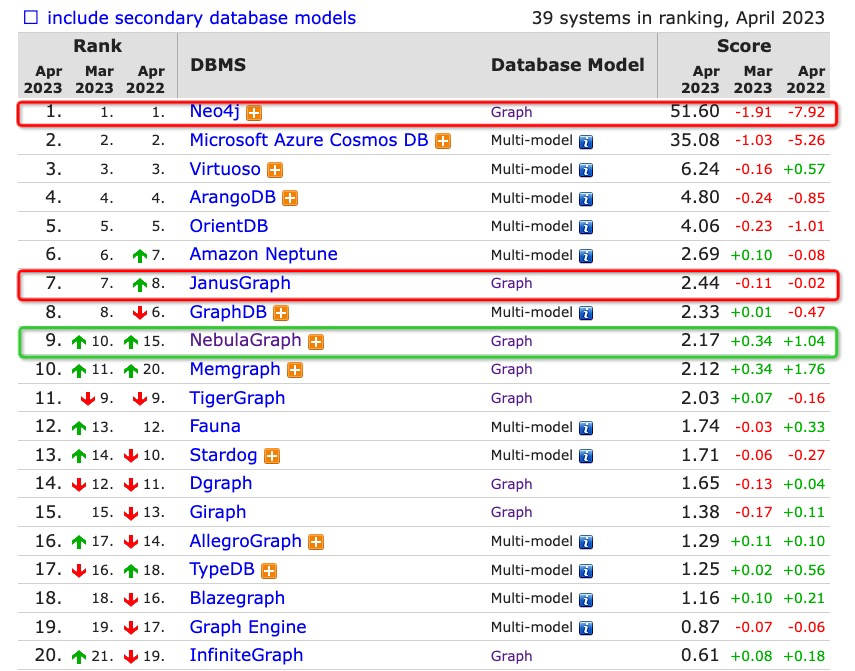Open the InfiniteGraph link
855x671 pixels.
tap(246, 655)
